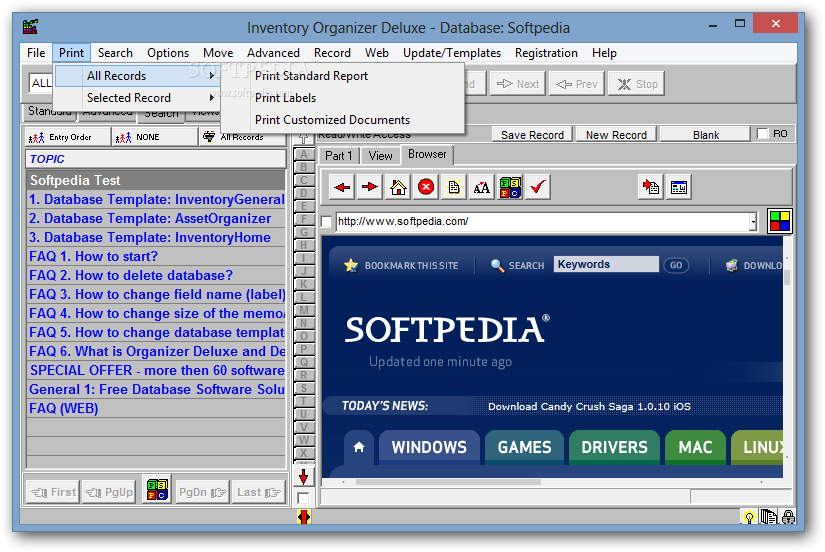
Task: Select Print Labels menu item
Action: tap(343, 98)
